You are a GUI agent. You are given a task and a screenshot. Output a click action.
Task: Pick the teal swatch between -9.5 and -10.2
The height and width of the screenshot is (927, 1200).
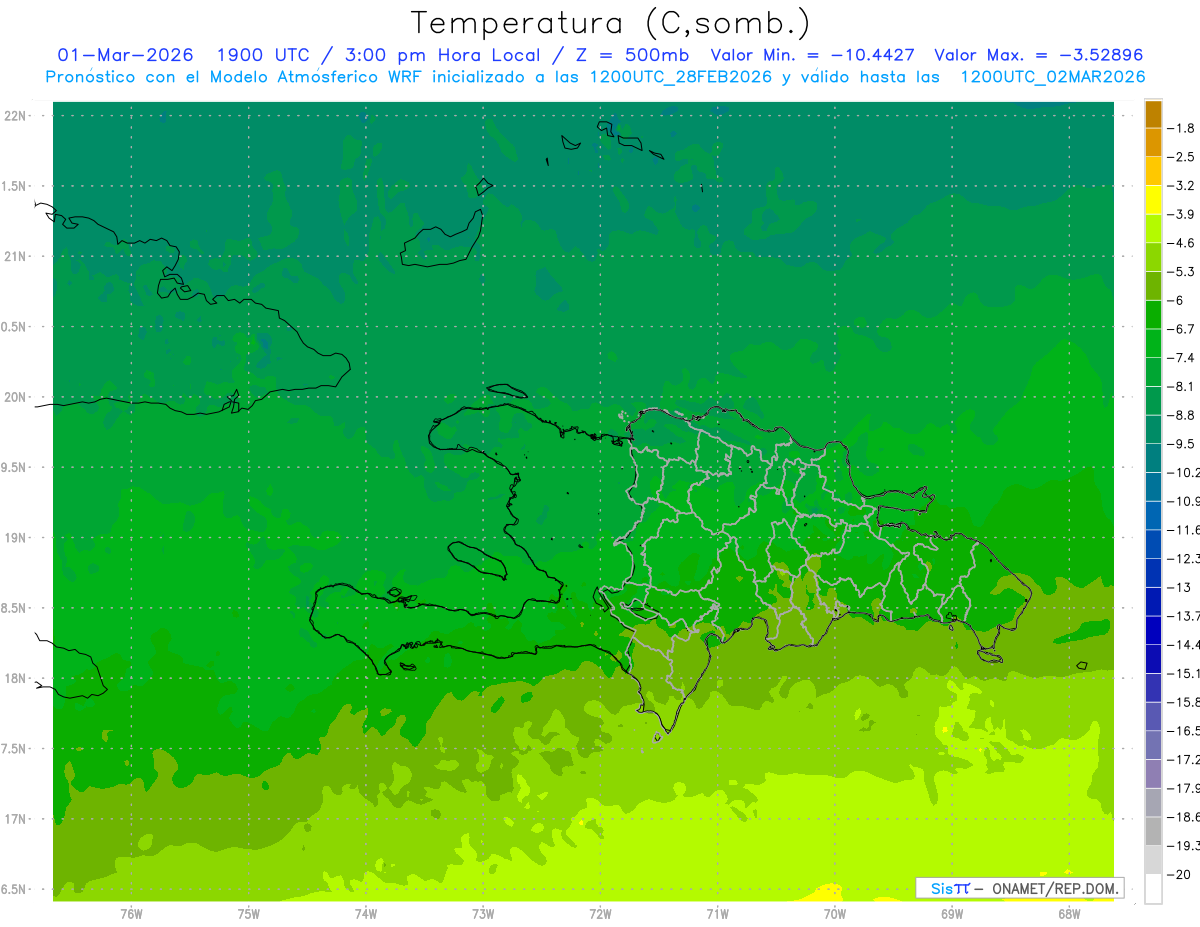point(1153,458)
